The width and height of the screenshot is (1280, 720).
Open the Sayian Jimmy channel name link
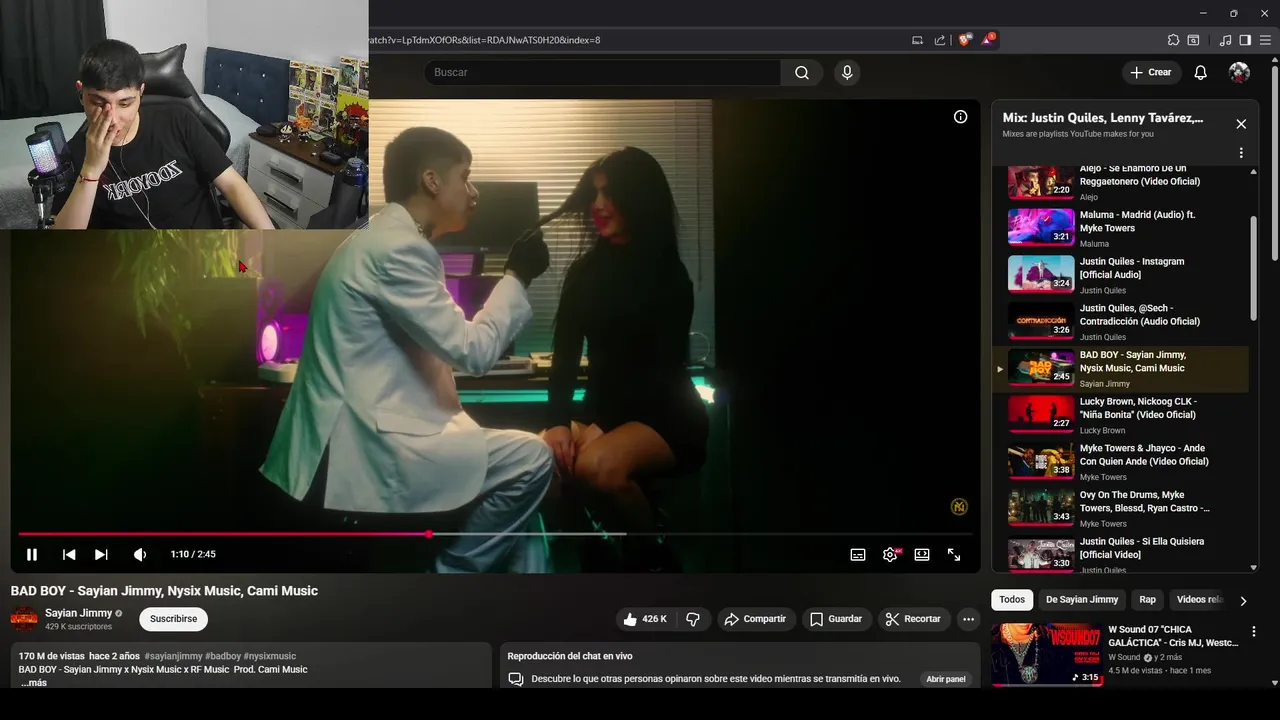[x=78, y=613]
